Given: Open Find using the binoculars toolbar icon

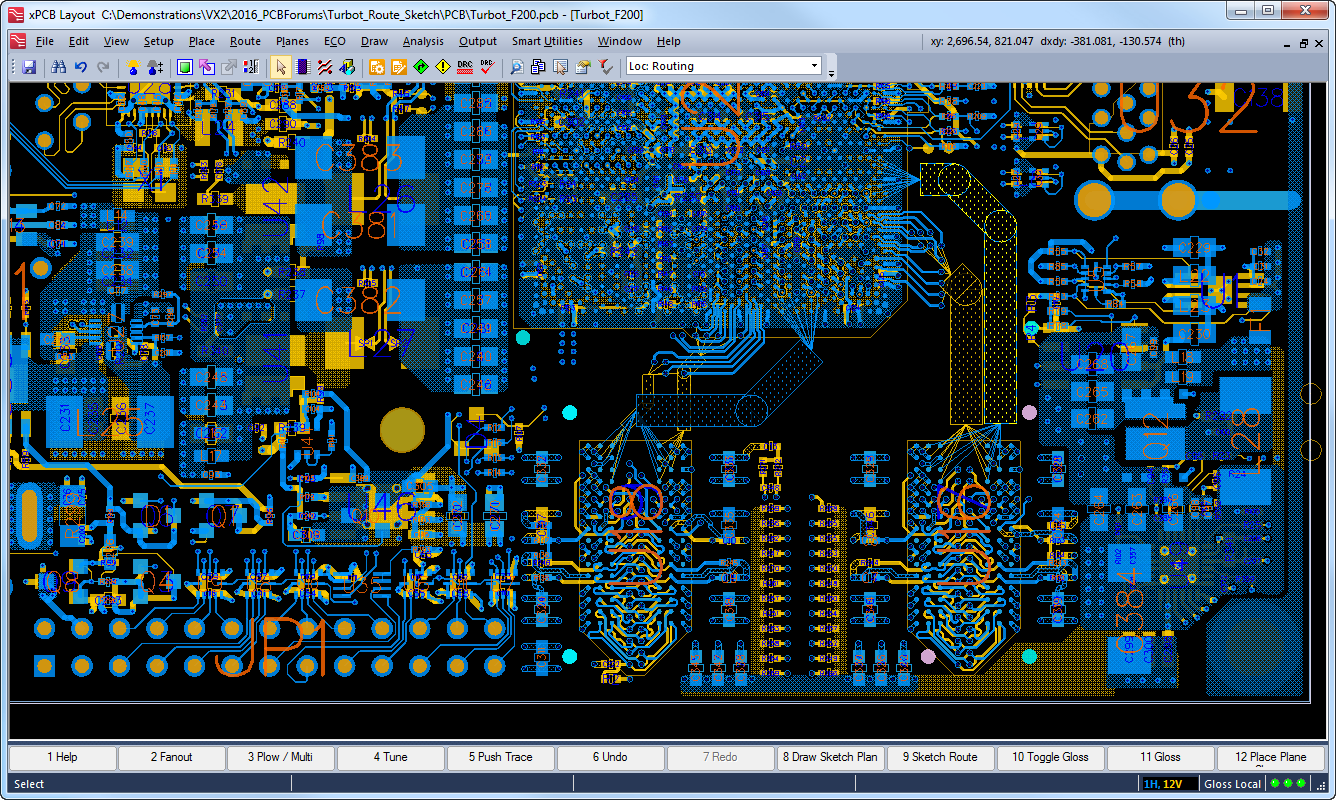Looking at the screenshot, I should (59, 67).
